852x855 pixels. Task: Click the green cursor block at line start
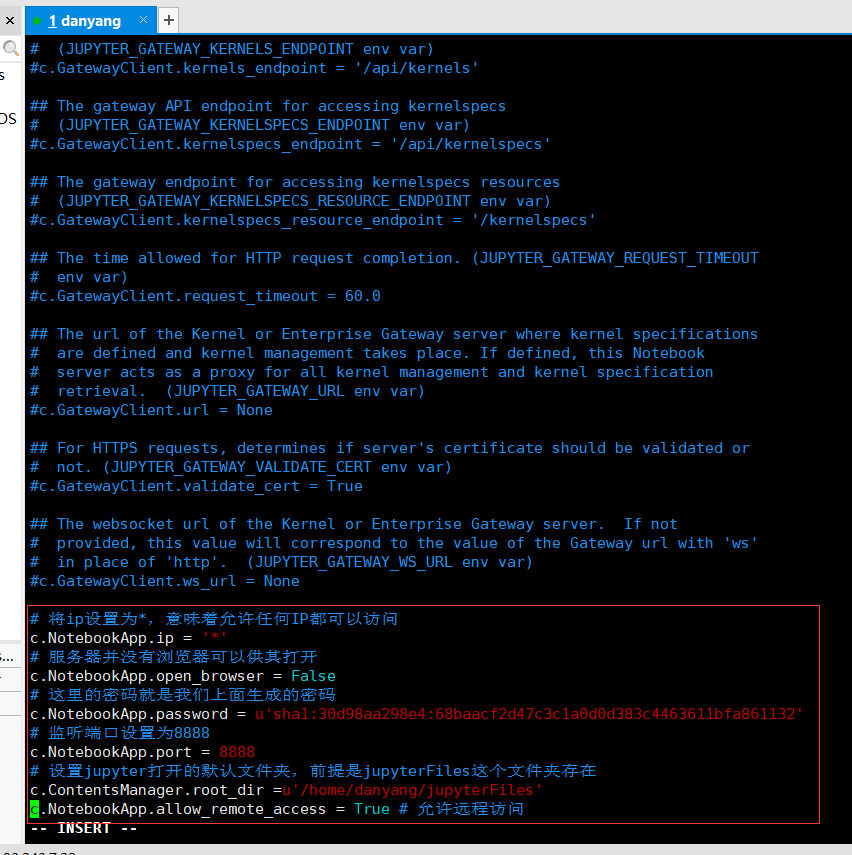(34, 809)
